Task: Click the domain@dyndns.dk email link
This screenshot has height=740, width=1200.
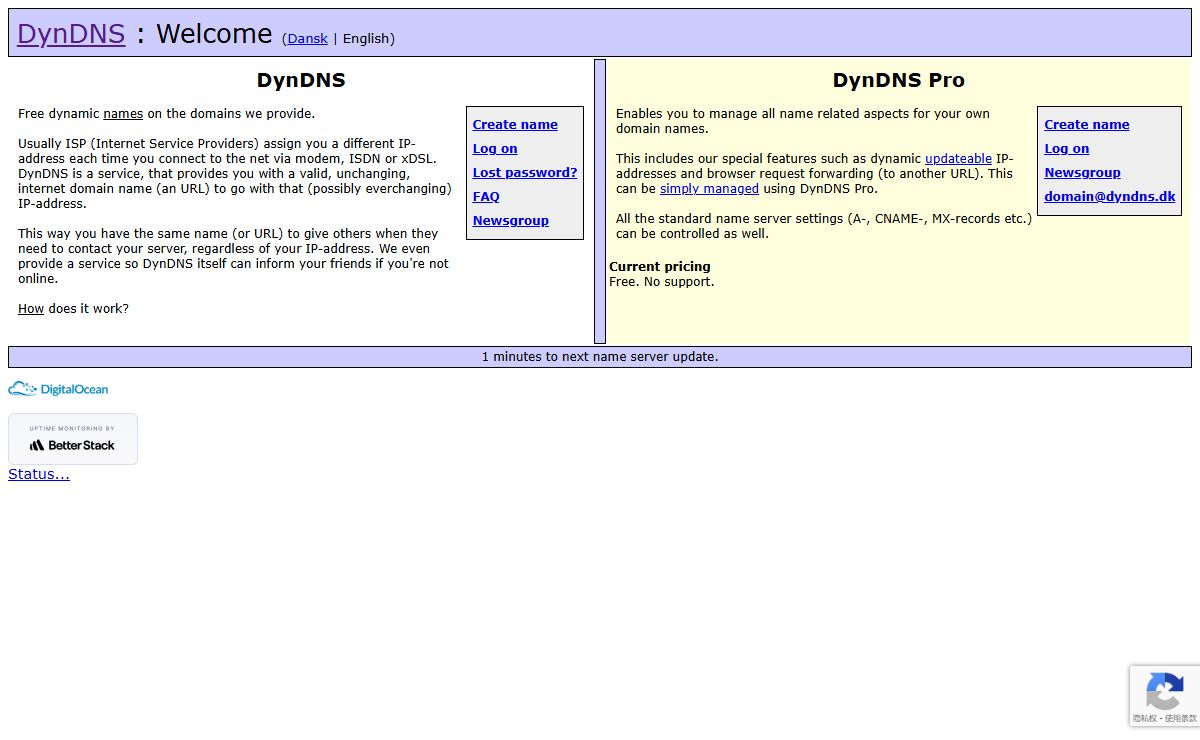Action: click(x=1110, y=196)
